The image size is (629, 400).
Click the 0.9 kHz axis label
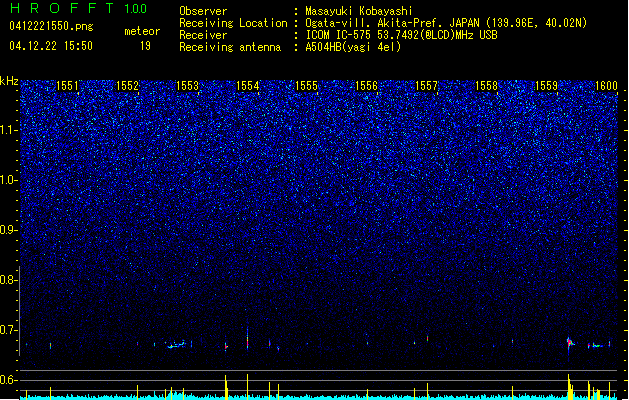pyautogui.click(x=9, y=230)
